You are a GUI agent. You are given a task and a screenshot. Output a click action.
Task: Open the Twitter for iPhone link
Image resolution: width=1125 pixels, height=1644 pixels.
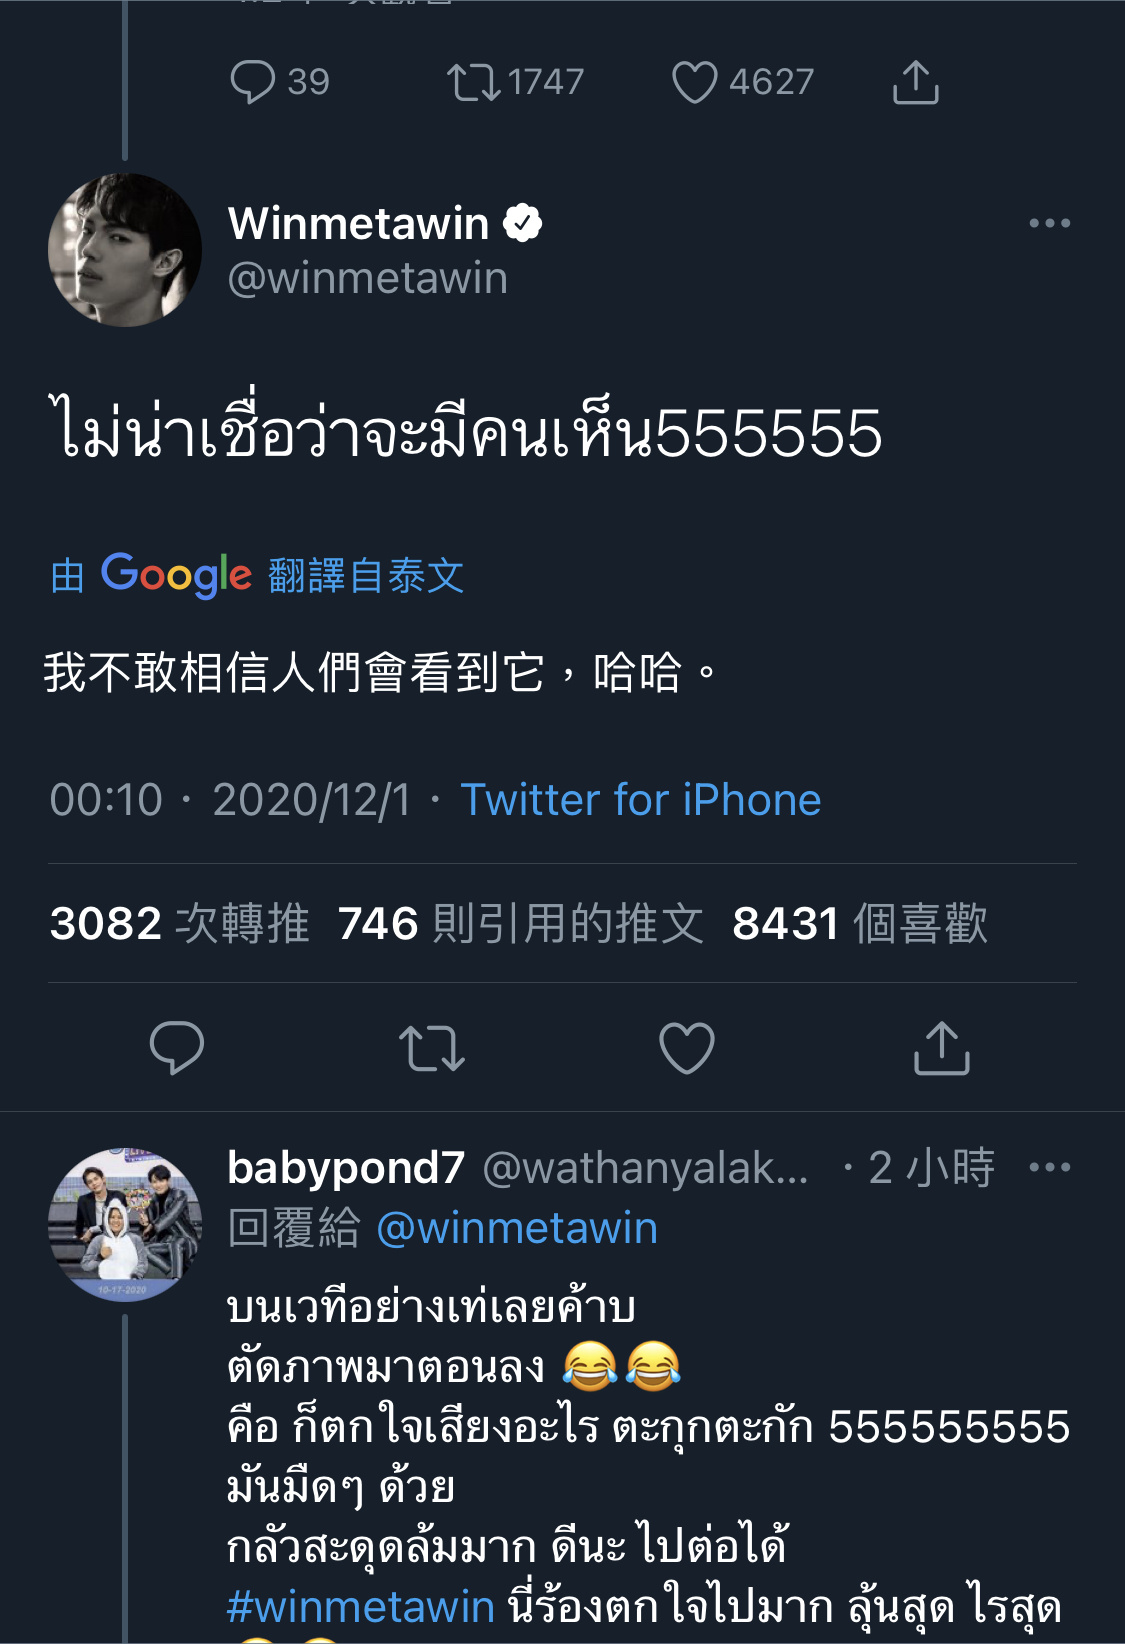(641, 800)
